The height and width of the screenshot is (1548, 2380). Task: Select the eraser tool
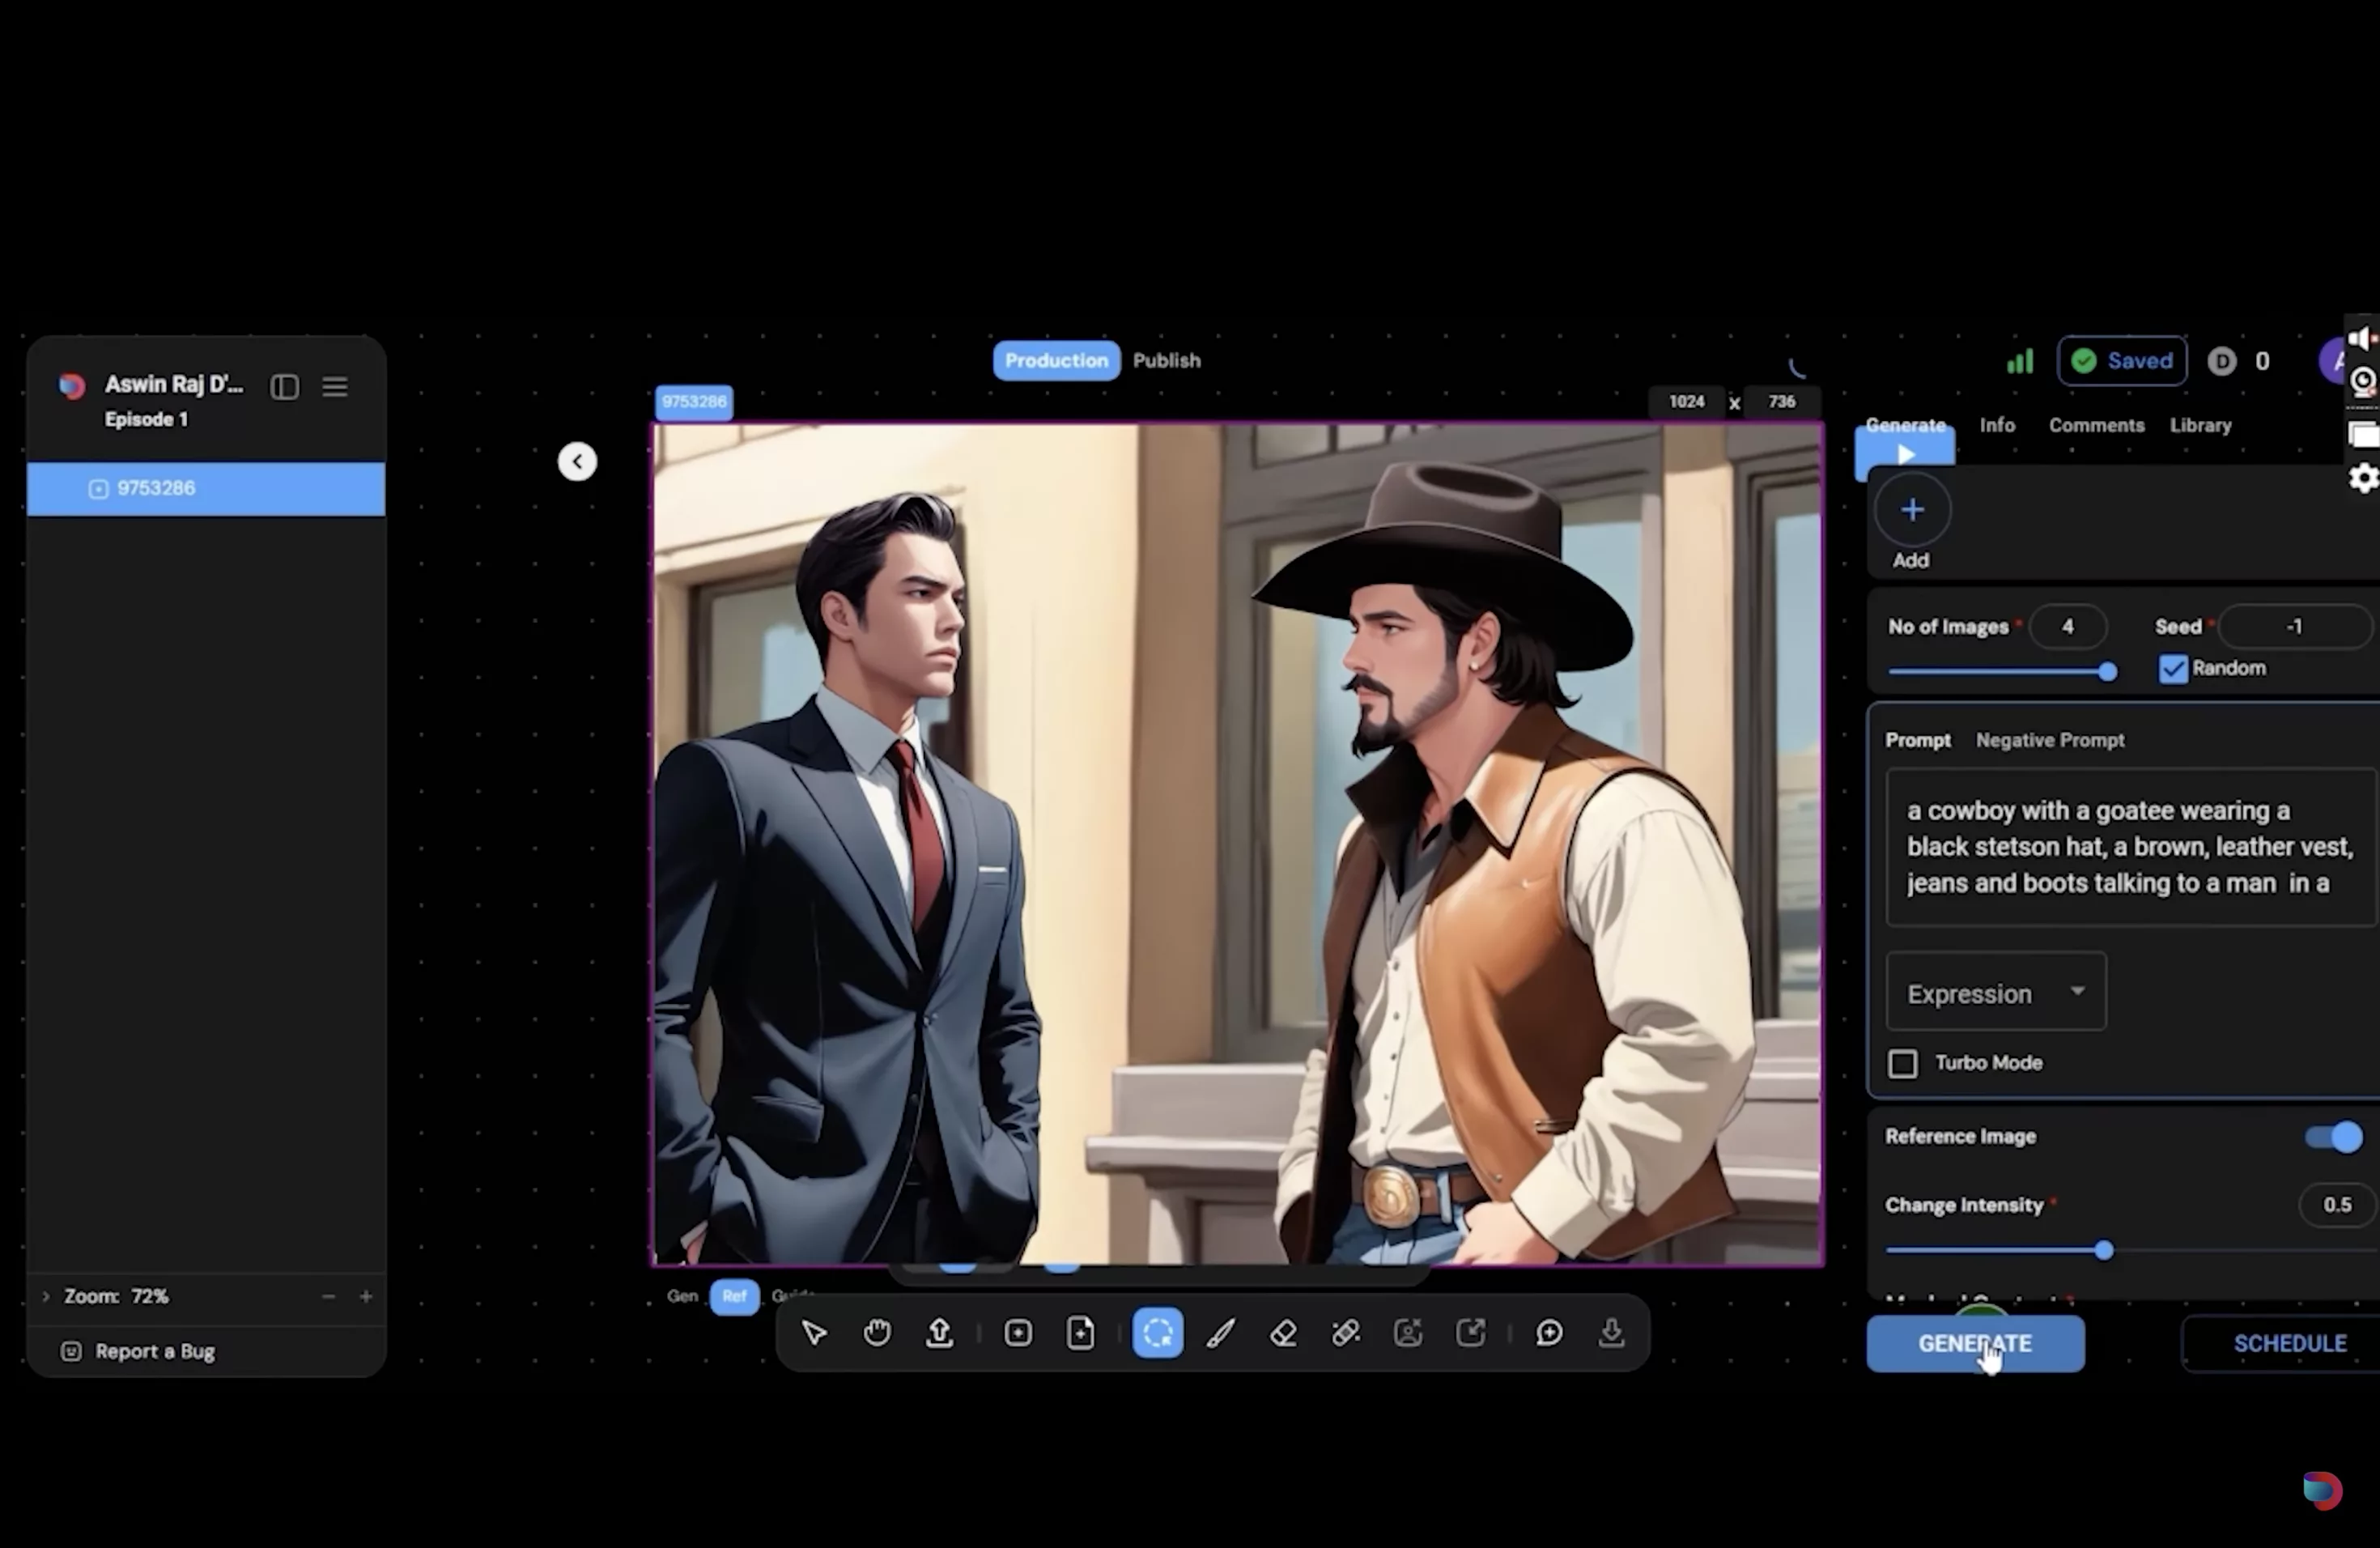[x=1283, y=1333]
